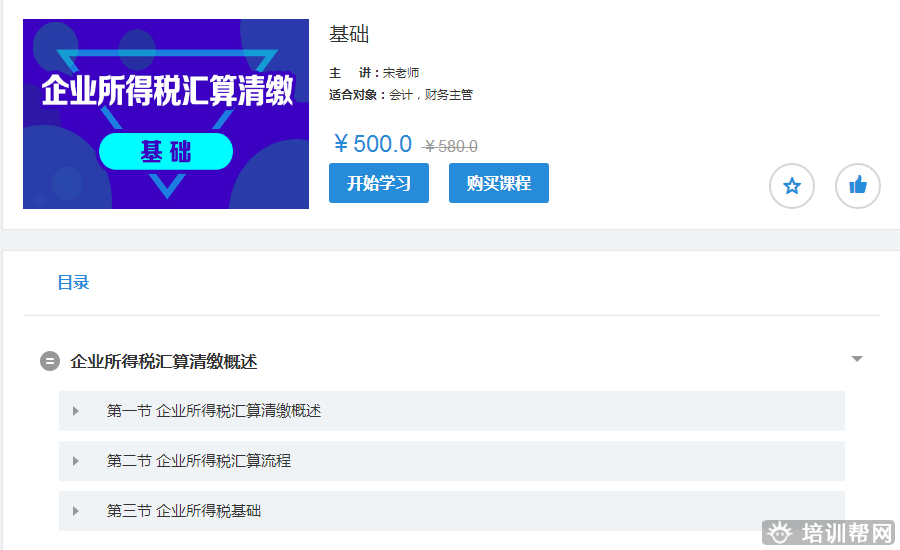Image resolution: width=900 pixels, height=550 pixels.
Task: Click the struck-through original price ¥580.0
Action: tap(449, 146)
